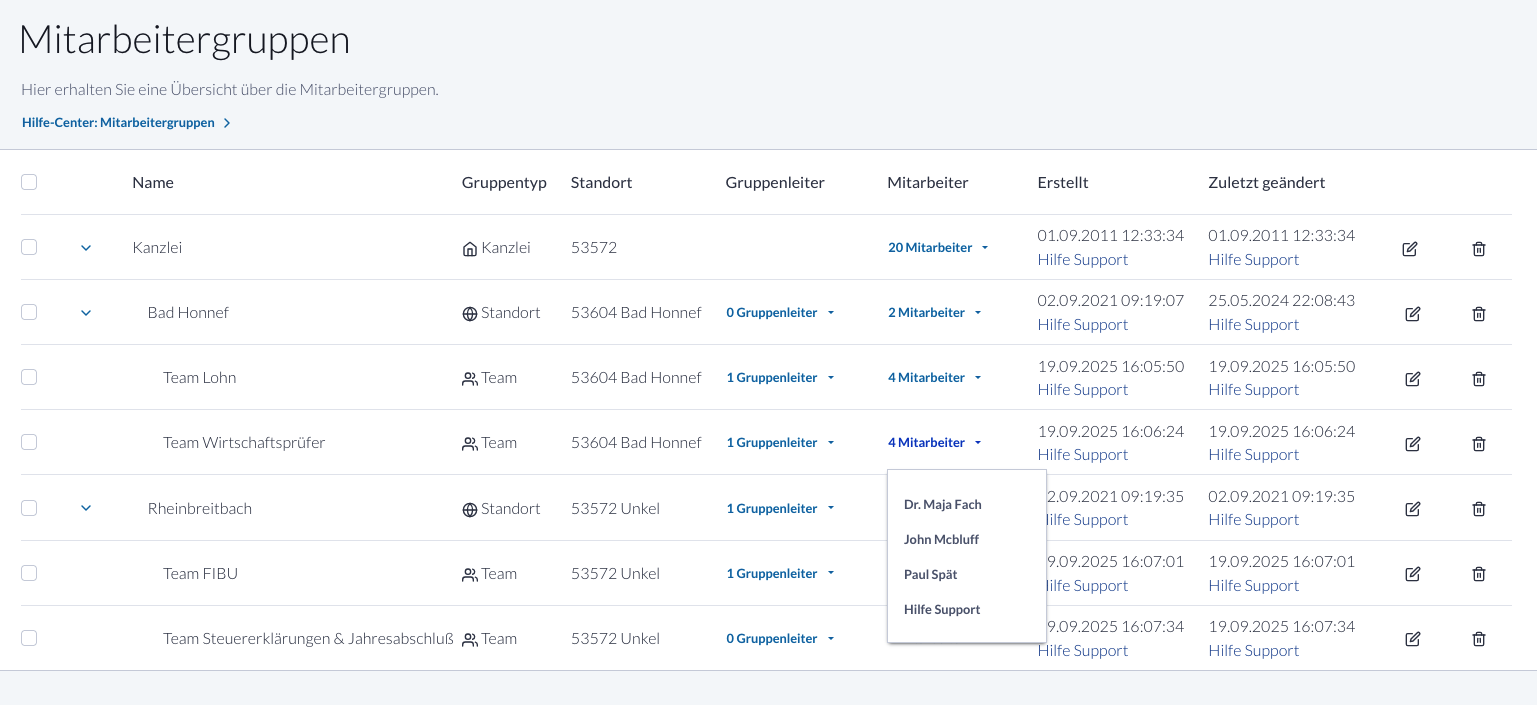Open the 20 Mitarbeiter dropdown for Kanzlei
Image resolution: width=1537 pixels, height=705 pixels.
pyautogui.click(x=936, y=247)
